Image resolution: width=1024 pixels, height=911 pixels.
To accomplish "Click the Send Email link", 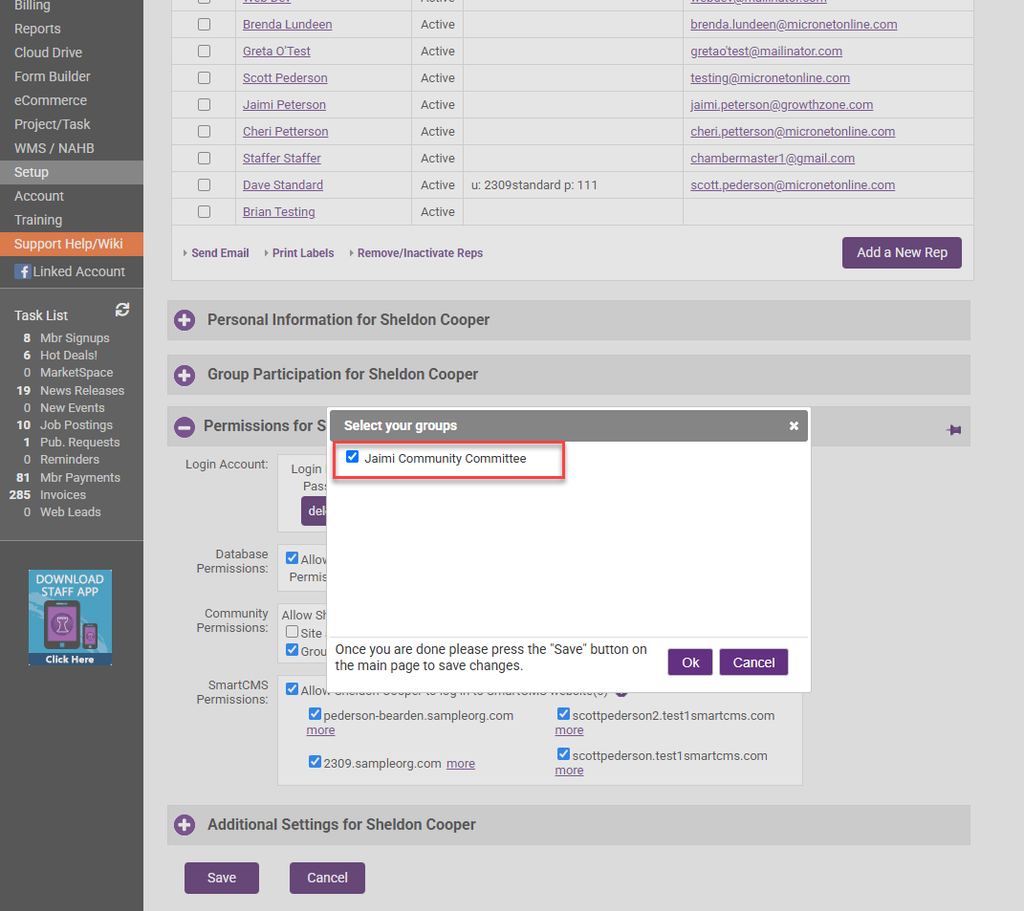I will click(x=219, y=253).
